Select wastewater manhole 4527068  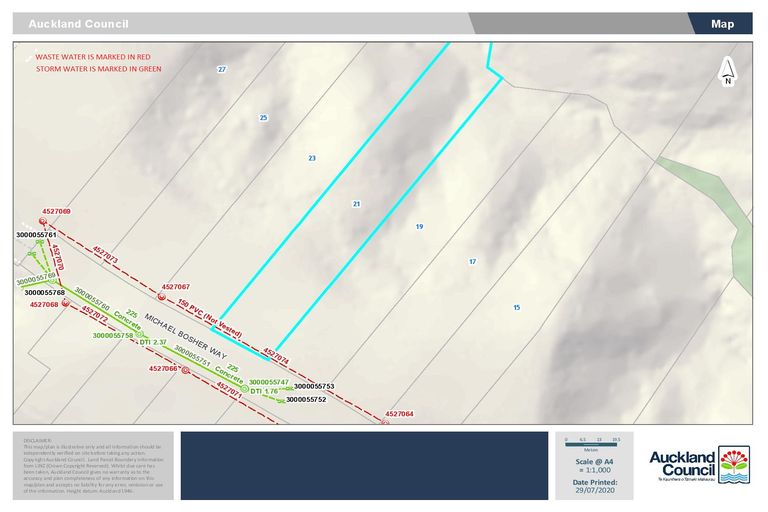(66, 304)
